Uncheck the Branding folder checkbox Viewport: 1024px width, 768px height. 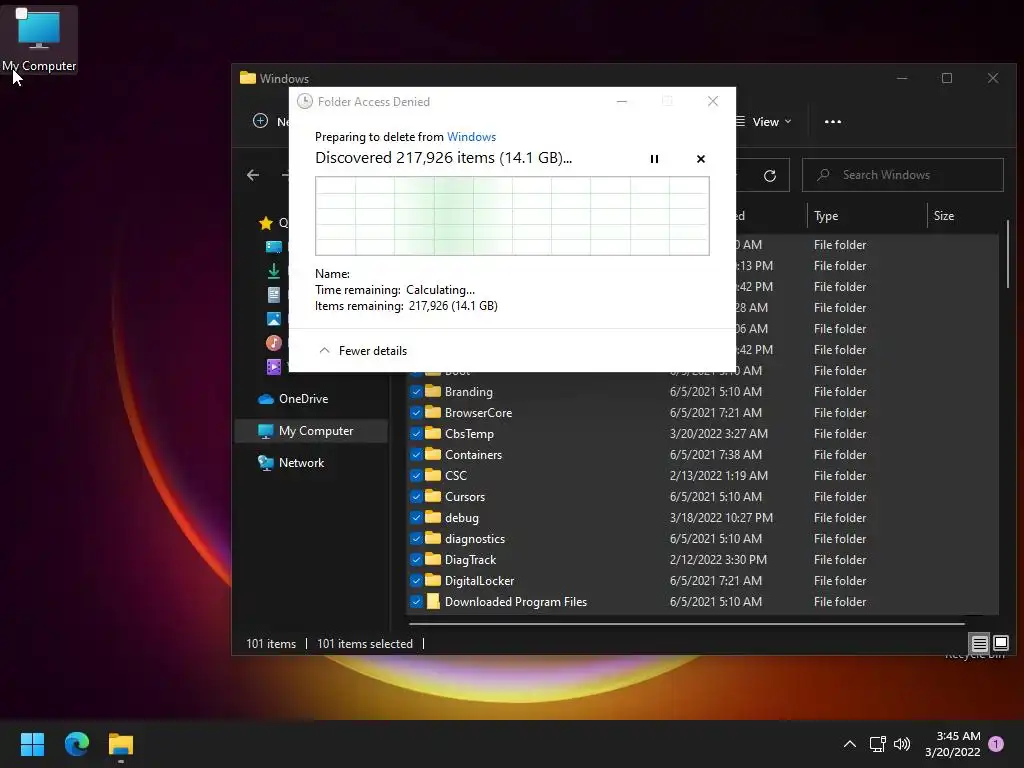click(x=416, y=392)
